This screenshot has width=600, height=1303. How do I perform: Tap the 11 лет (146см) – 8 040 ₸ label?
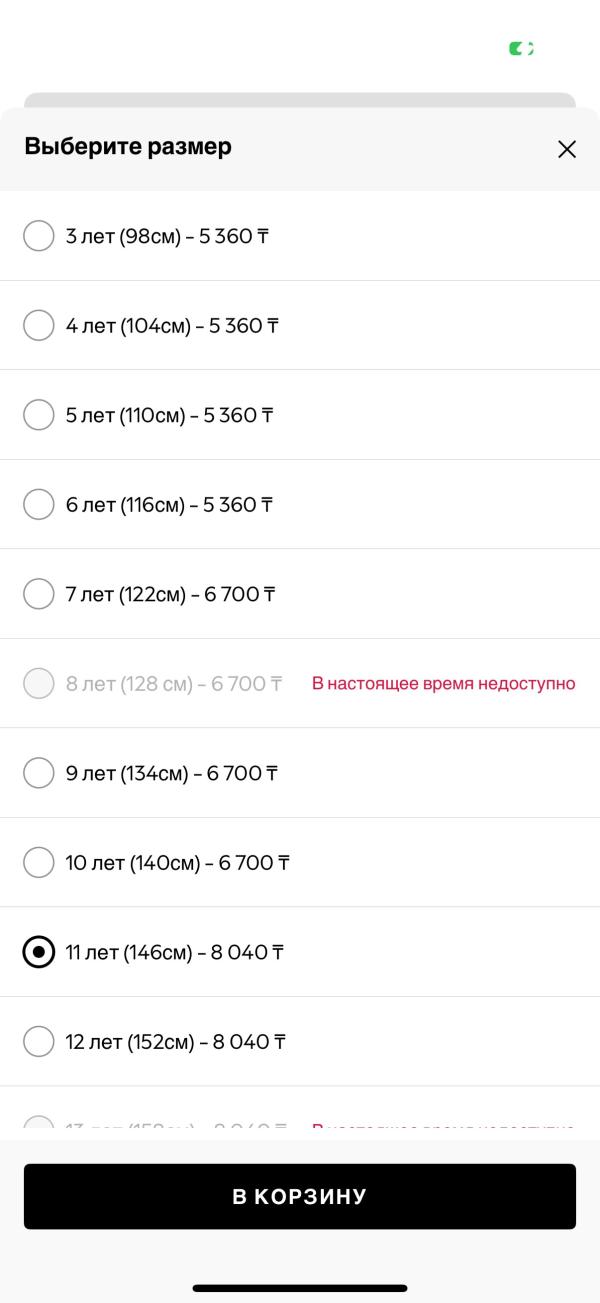(x=174, y=953)
